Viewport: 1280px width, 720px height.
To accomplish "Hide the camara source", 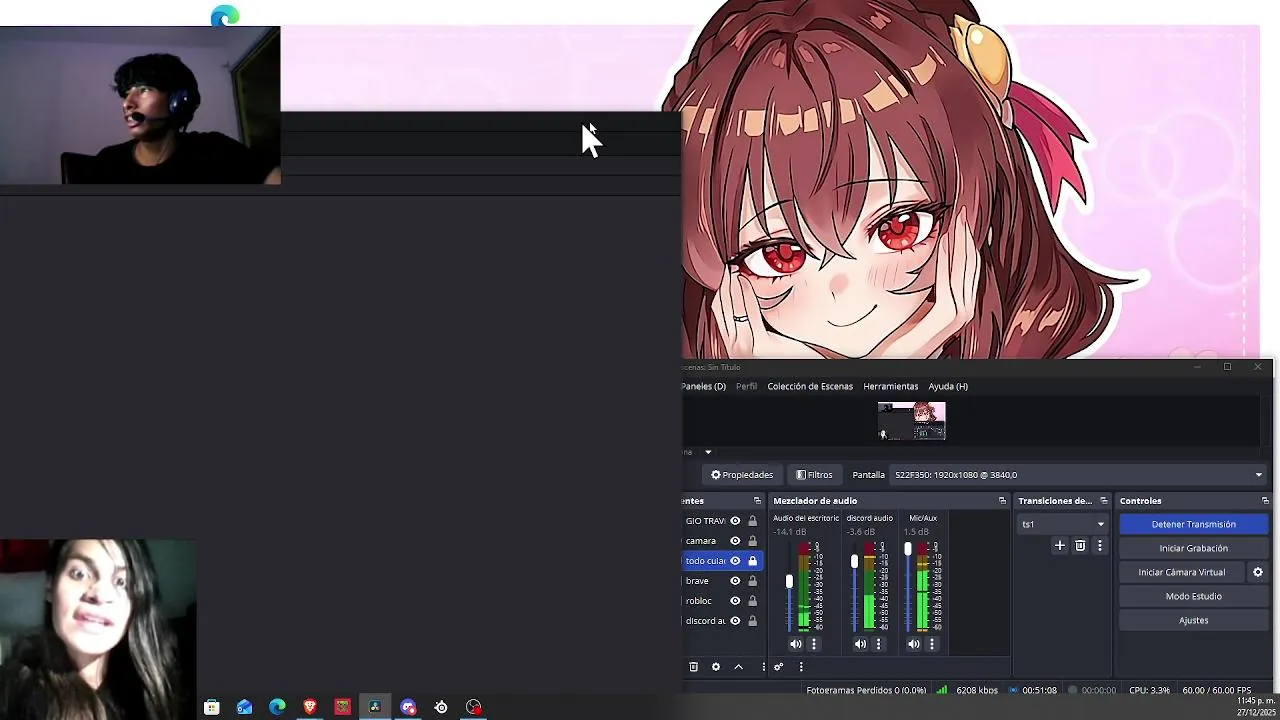I will point(735,540).
